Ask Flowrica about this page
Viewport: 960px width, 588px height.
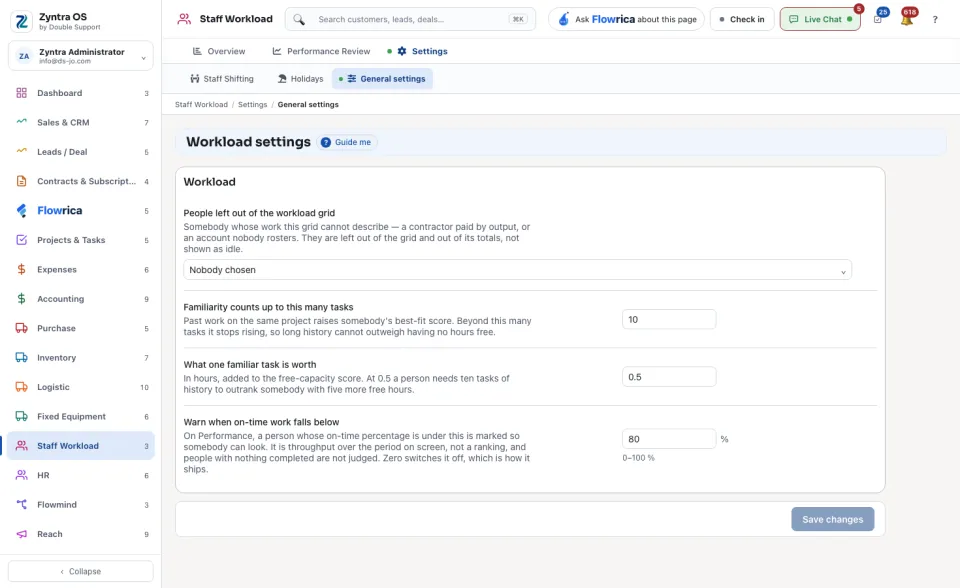pos(626,19)
